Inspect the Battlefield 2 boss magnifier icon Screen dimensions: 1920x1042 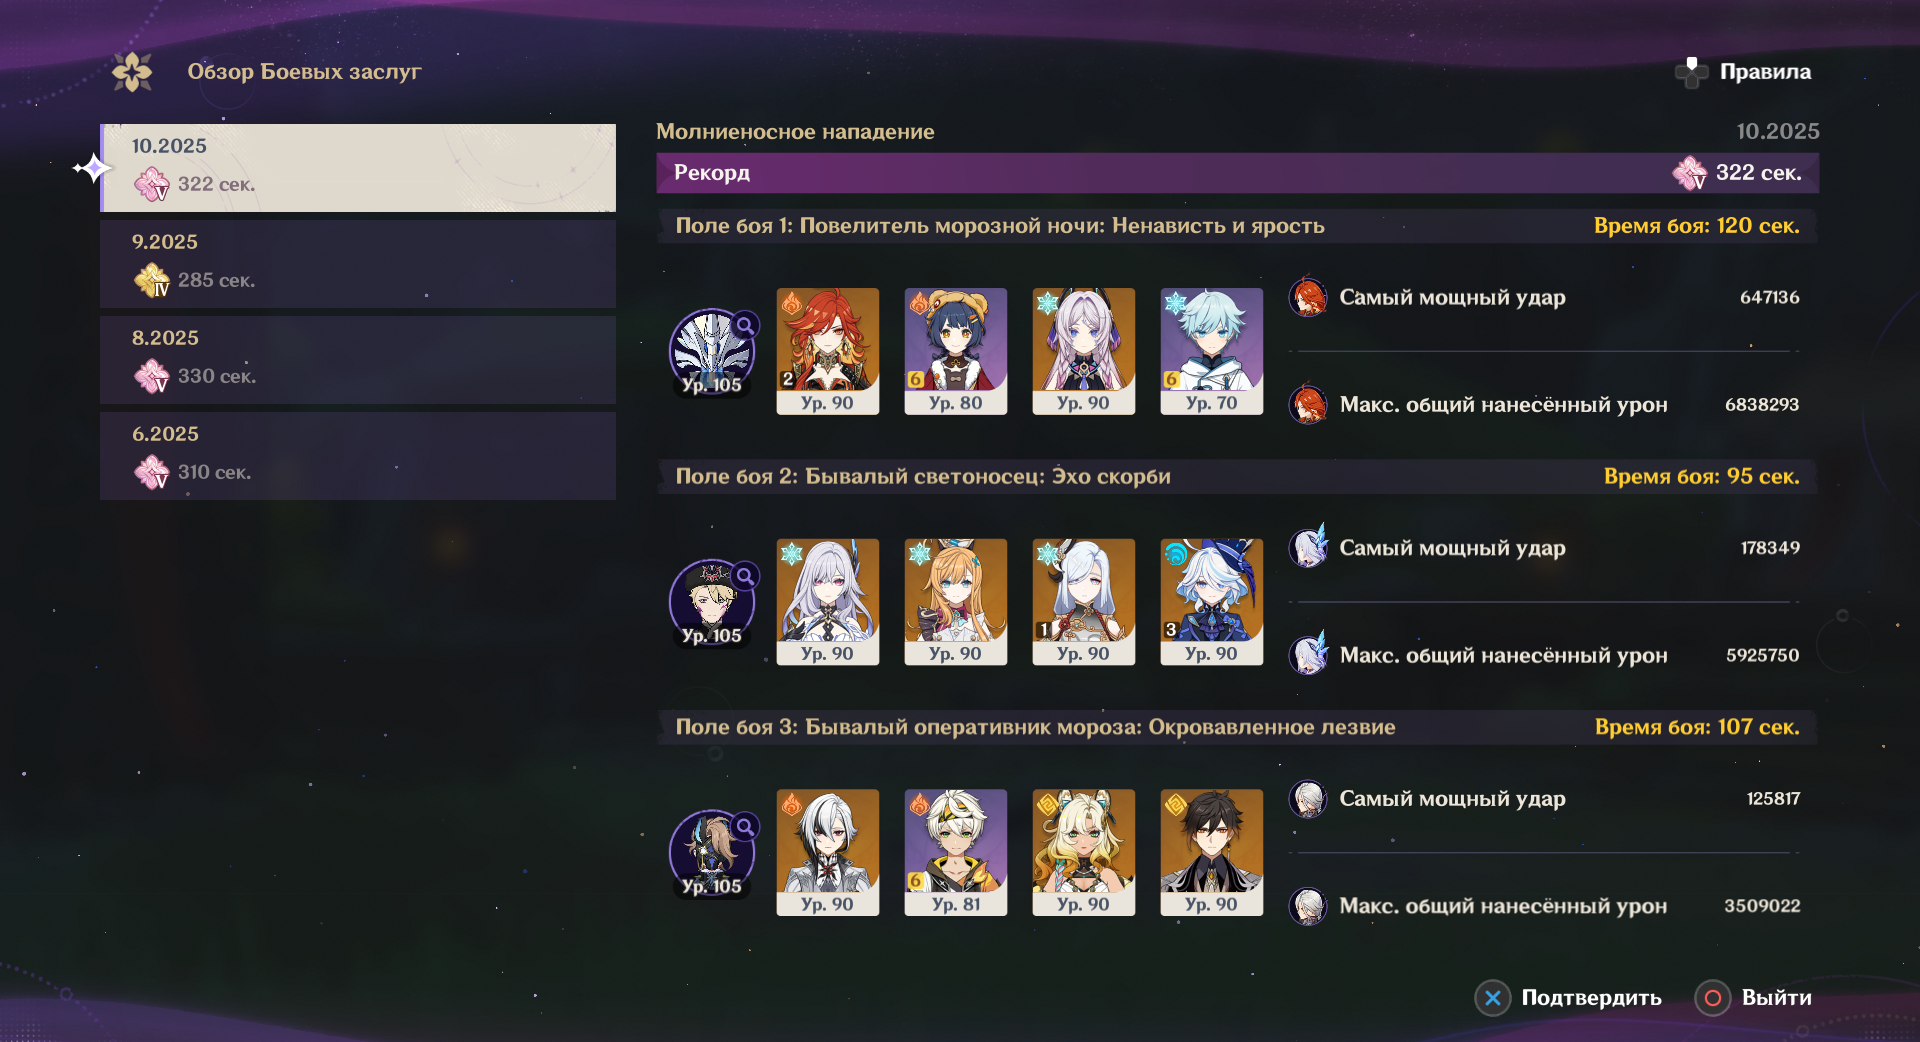pyautogui.click(x=745, y=576)
